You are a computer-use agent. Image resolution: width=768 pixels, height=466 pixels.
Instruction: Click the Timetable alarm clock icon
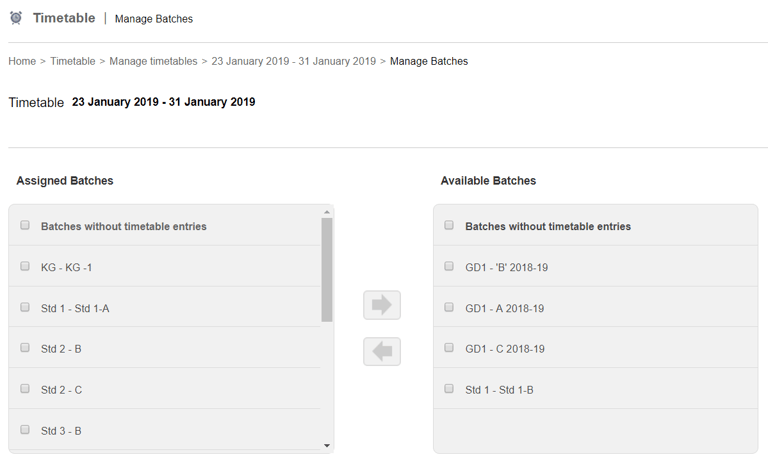click(x=16, y=18)
